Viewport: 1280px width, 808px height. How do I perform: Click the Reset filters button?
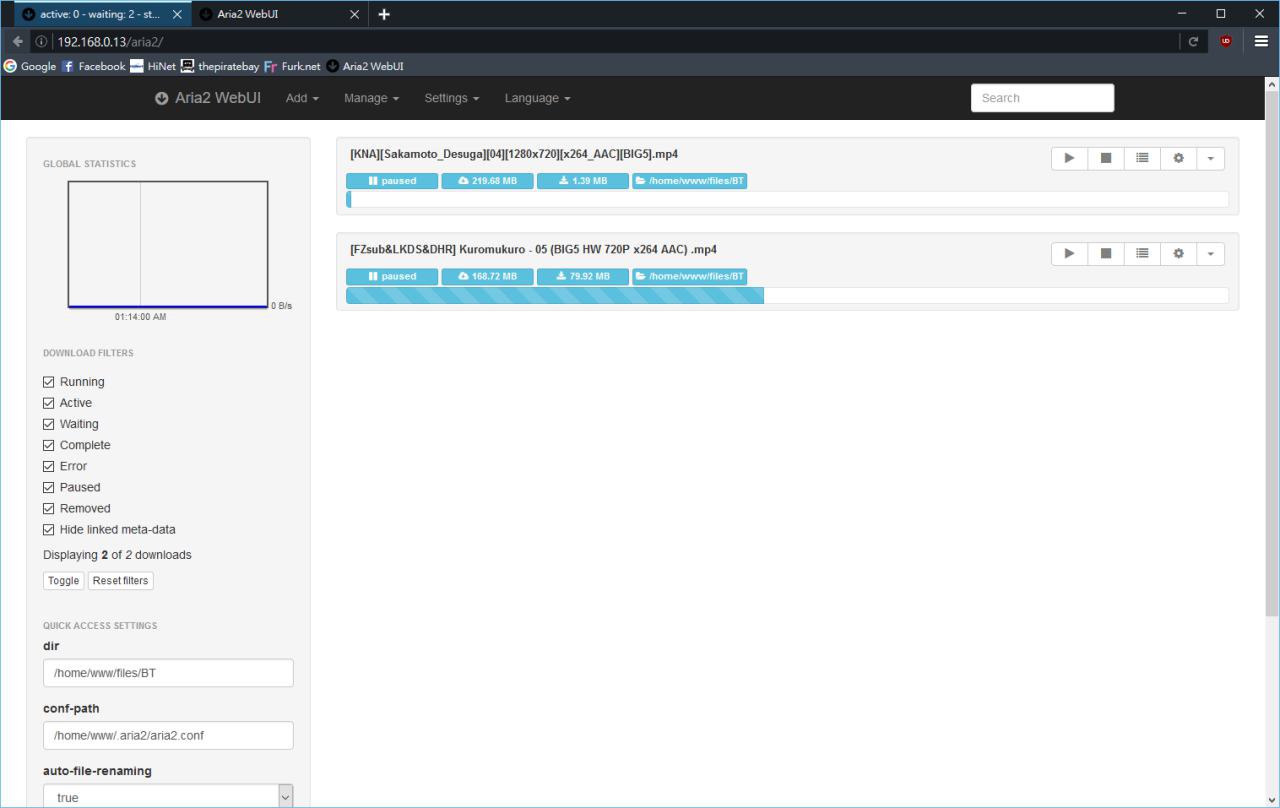pos(120,580)
